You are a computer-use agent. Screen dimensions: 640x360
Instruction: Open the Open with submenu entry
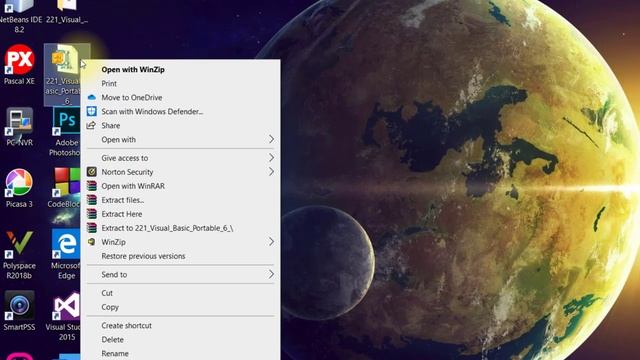(x=180, y=140)
